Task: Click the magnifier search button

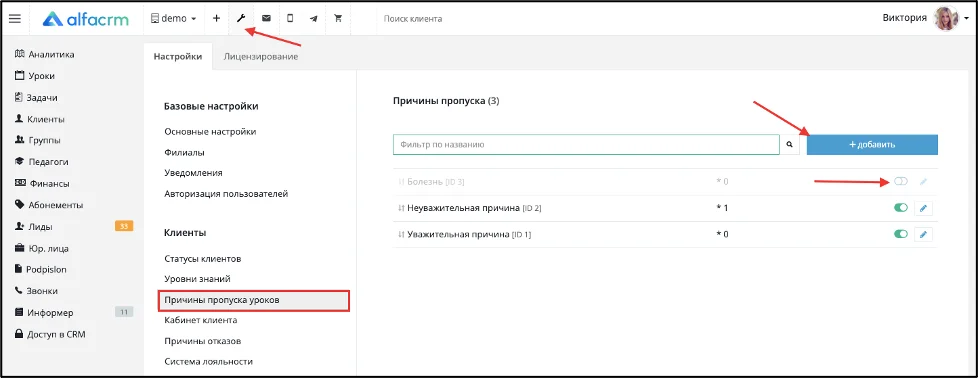Action: [x=790, y=144]
